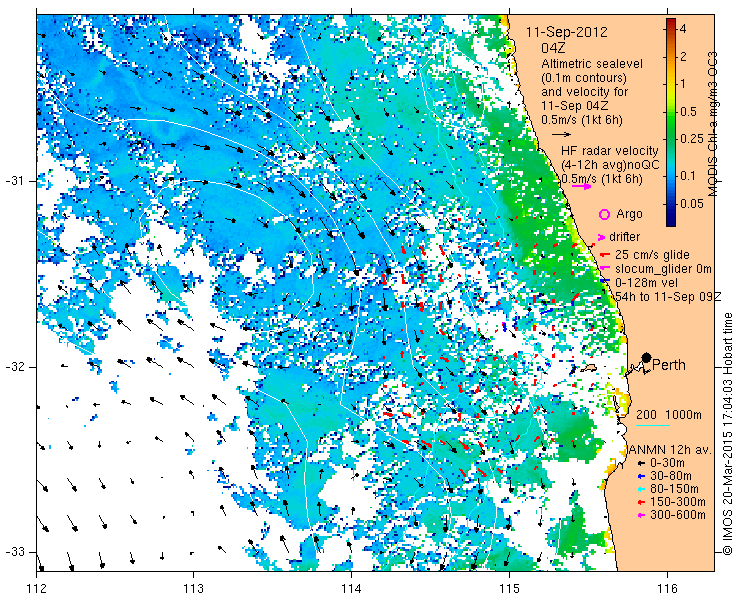The image size is (740, 600).
Task: Click the red 150-300m ANMN arrow
Action: pos(641,502)
